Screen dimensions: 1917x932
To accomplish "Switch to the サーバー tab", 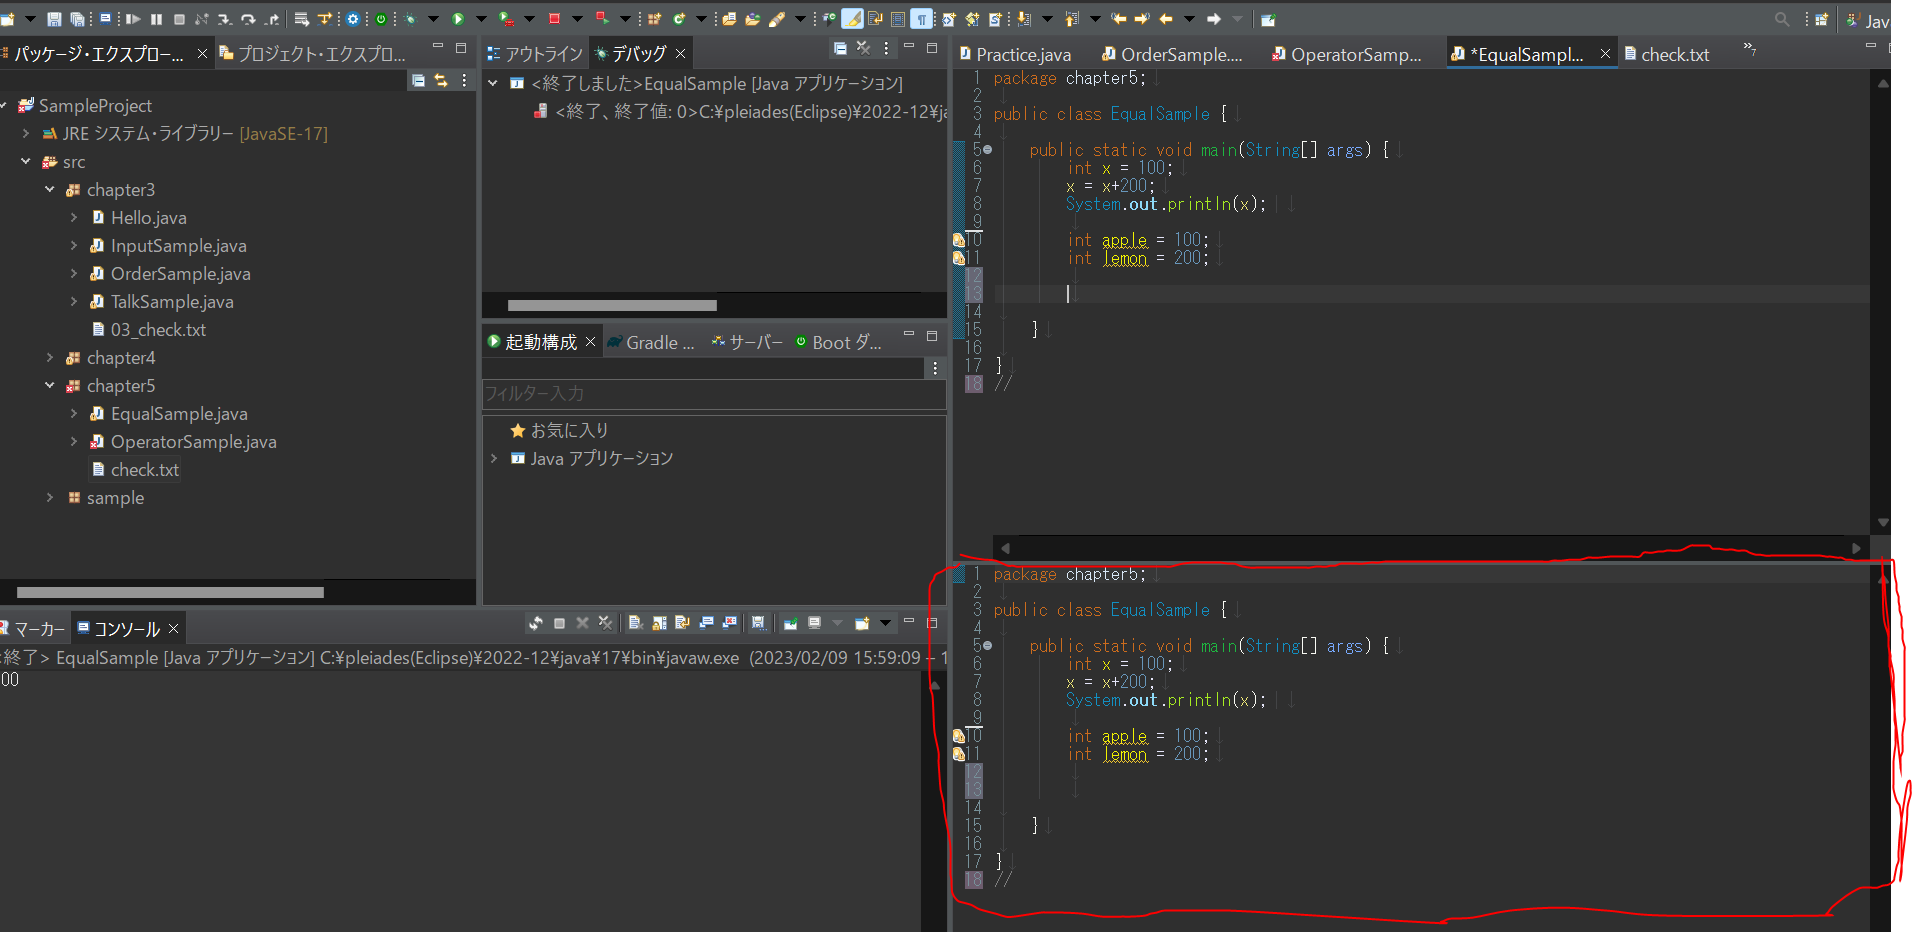I will (747, 342).
